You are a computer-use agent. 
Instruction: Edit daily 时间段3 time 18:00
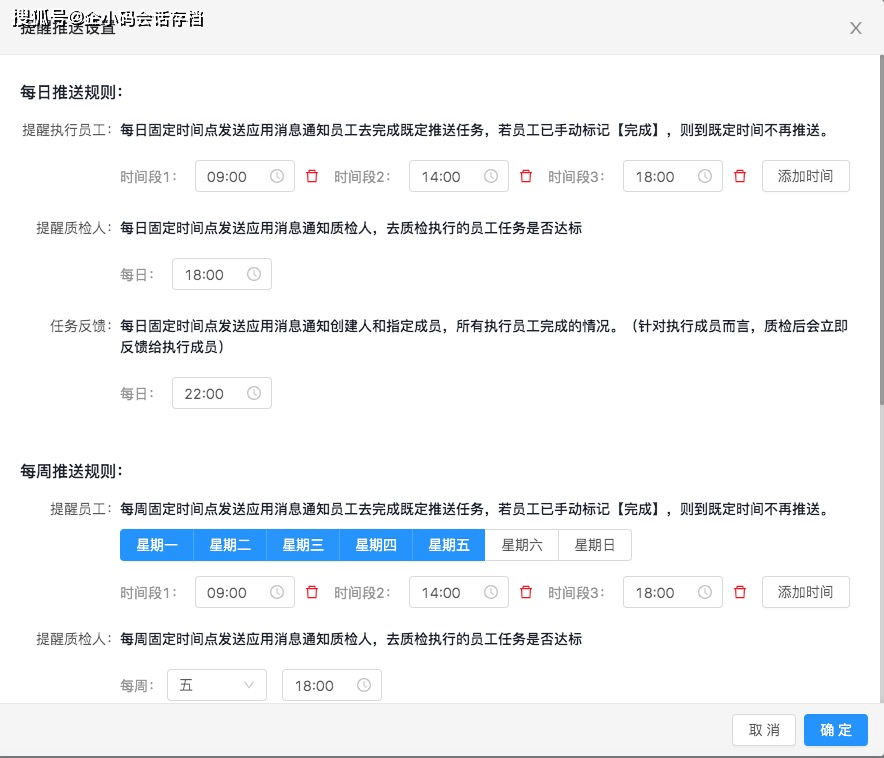(673, 176)
